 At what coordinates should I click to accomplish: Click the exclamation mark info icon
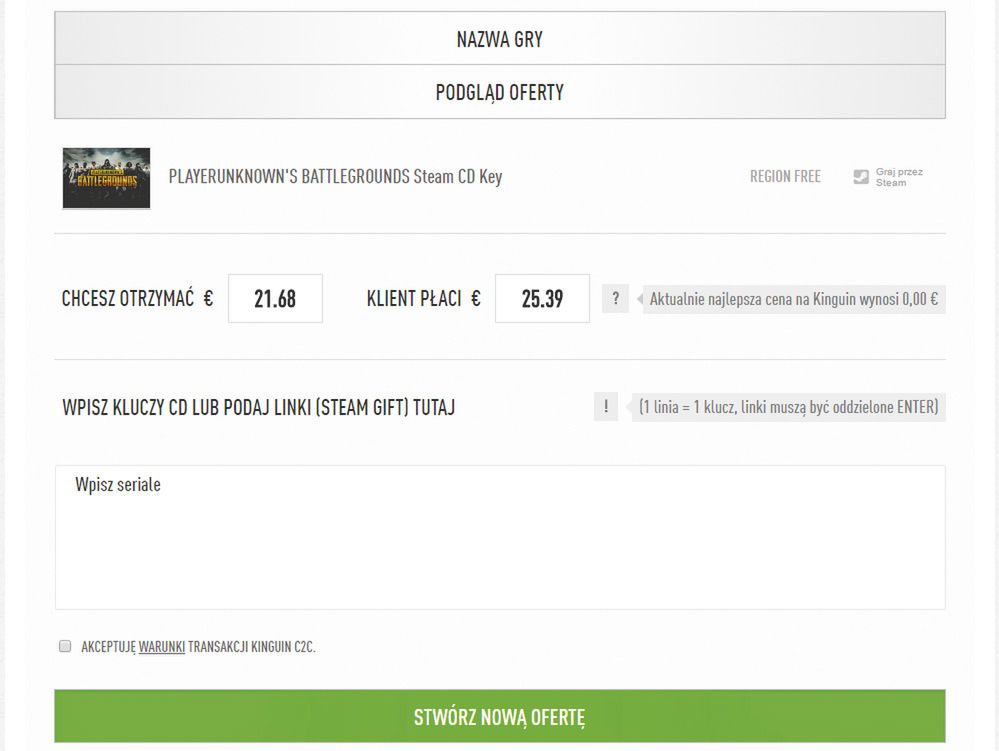pyautogui.click(x=606, y=407)
